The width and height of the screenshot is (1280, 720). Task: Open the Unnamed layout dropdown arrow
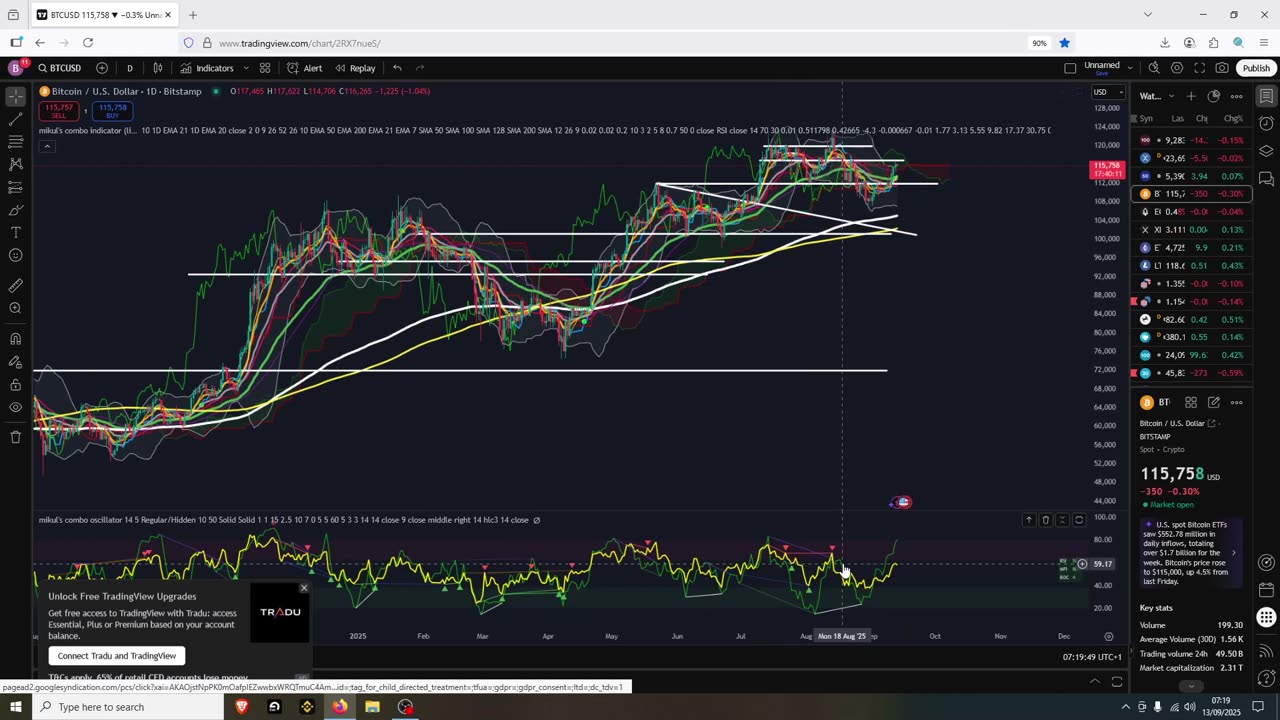(1130, 68)
